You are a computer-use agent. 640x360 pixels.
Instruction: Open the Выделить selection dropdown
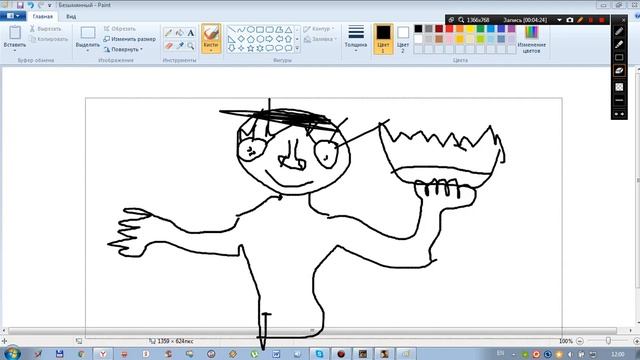[88, 51]
